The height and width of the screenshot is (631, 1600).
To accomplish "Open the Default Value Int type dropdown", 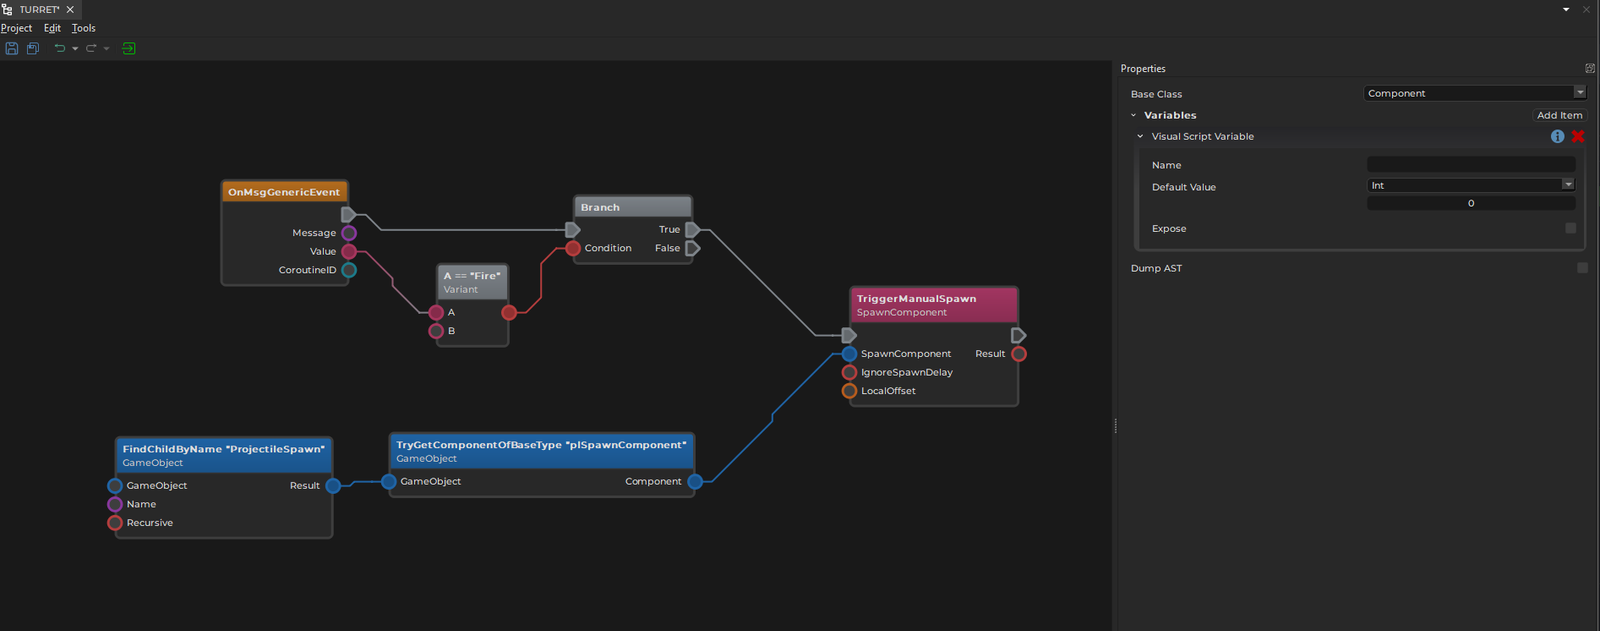I will [x=1470, y=185].
